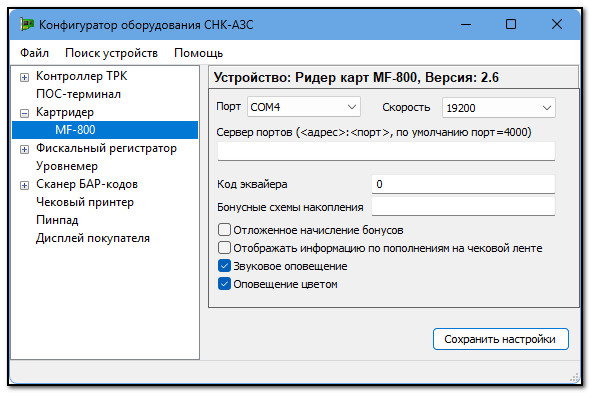Select Картридер in the tree
This screenshot has height=393, width=590.
65,112
